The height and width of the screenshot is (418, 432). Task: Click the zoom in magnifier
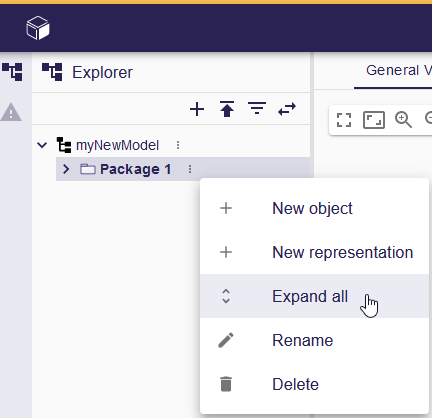(x=403, y=120)
